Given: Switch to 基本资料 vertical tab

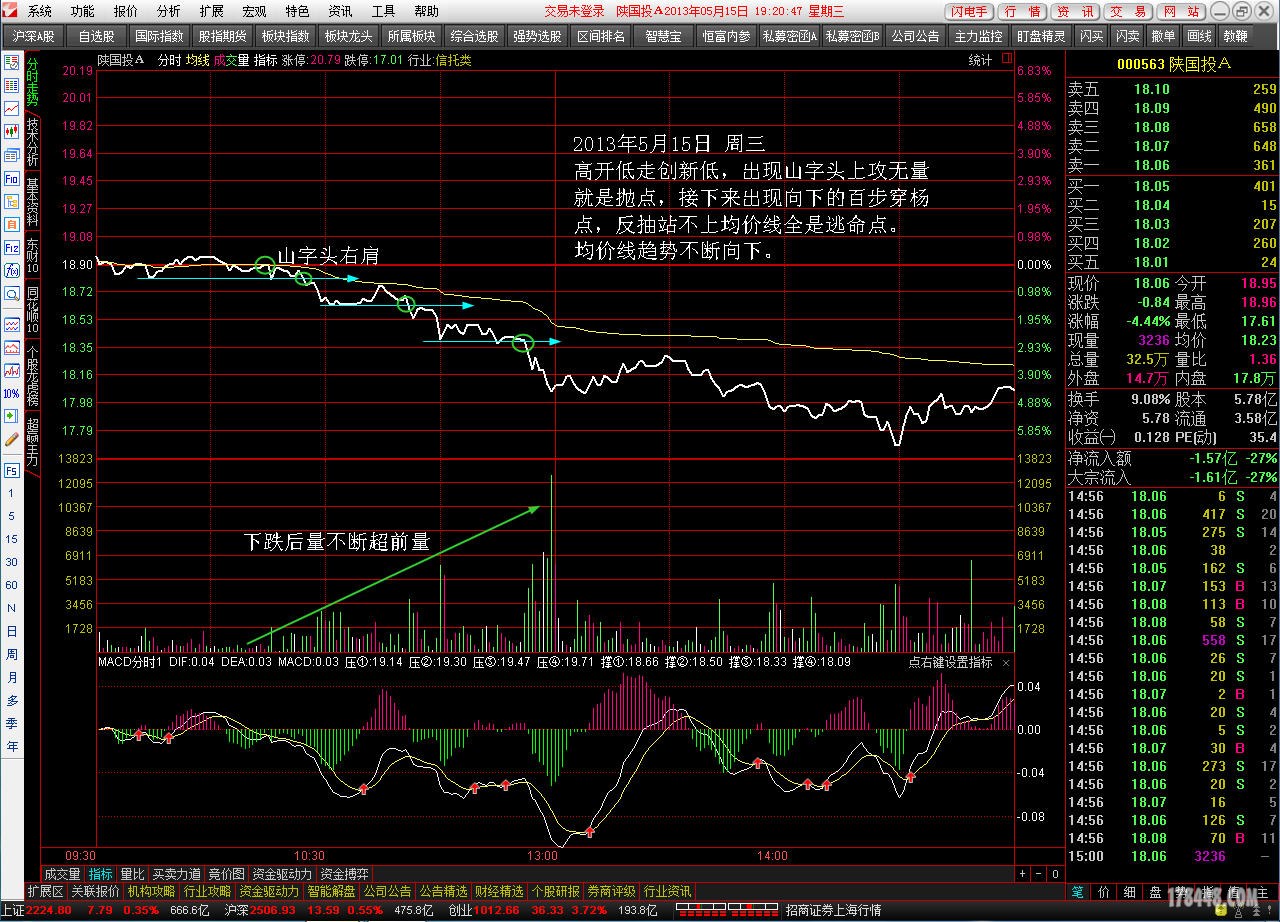Looking at the screenshot, I should (x=33, y=203).
